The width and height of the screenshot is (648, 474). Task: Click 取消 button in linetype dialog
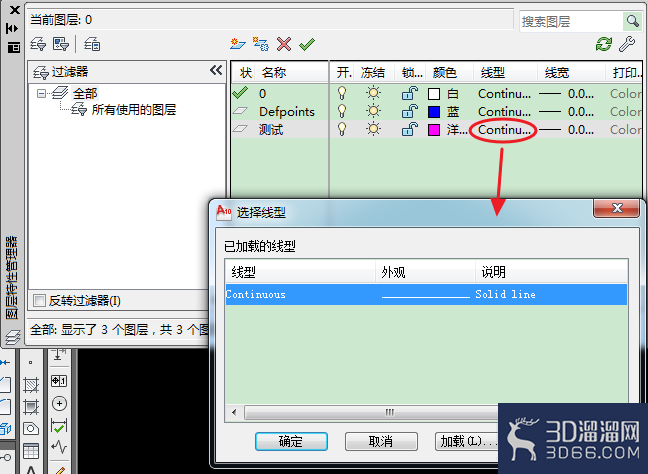pos(381,441)
